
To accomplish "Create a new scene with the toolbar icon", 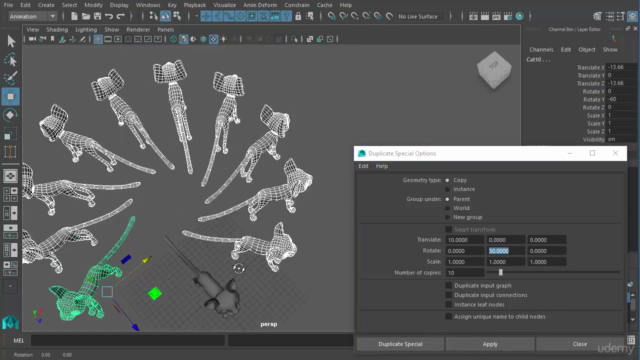I will [74, 16].
